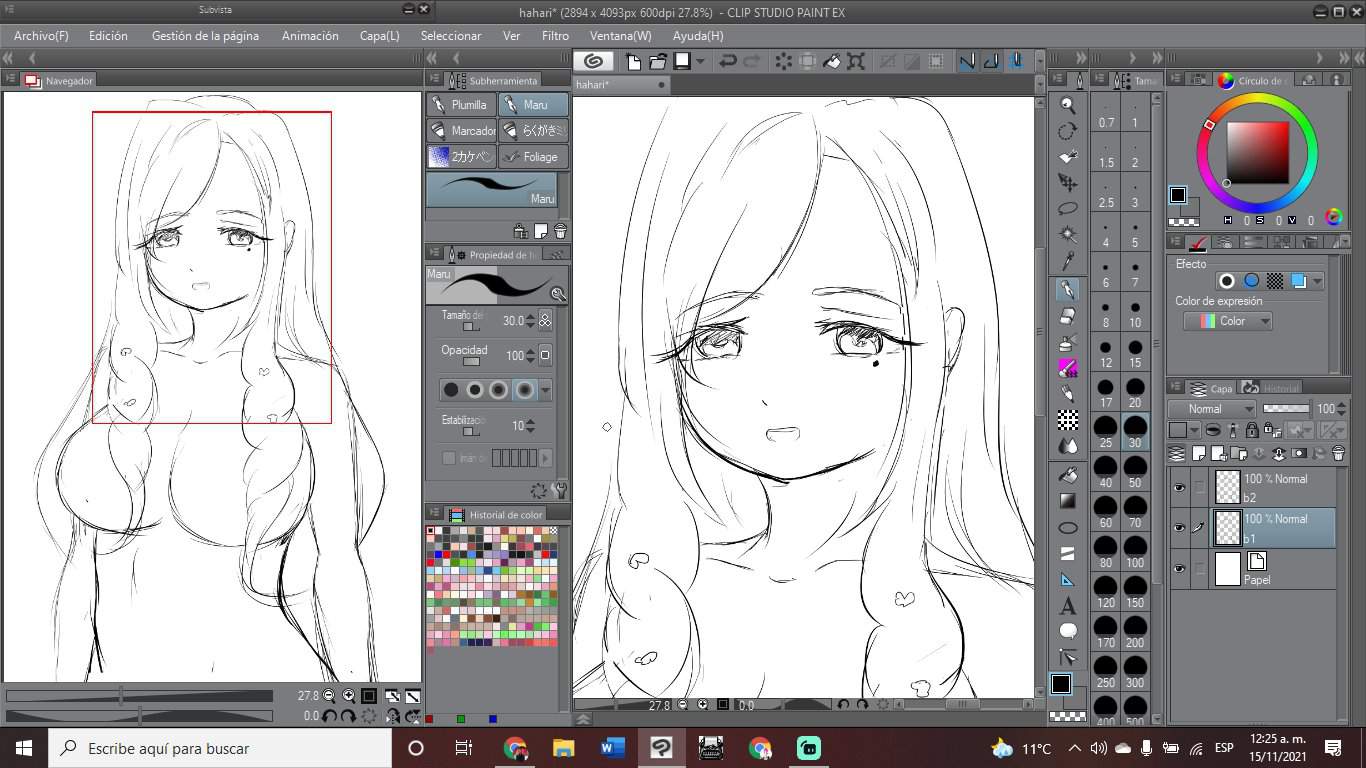Open layer color effect dropdown arrow
This screenshot has height=768, width=1366.
pyautogui.click(x=1318, y=281)
